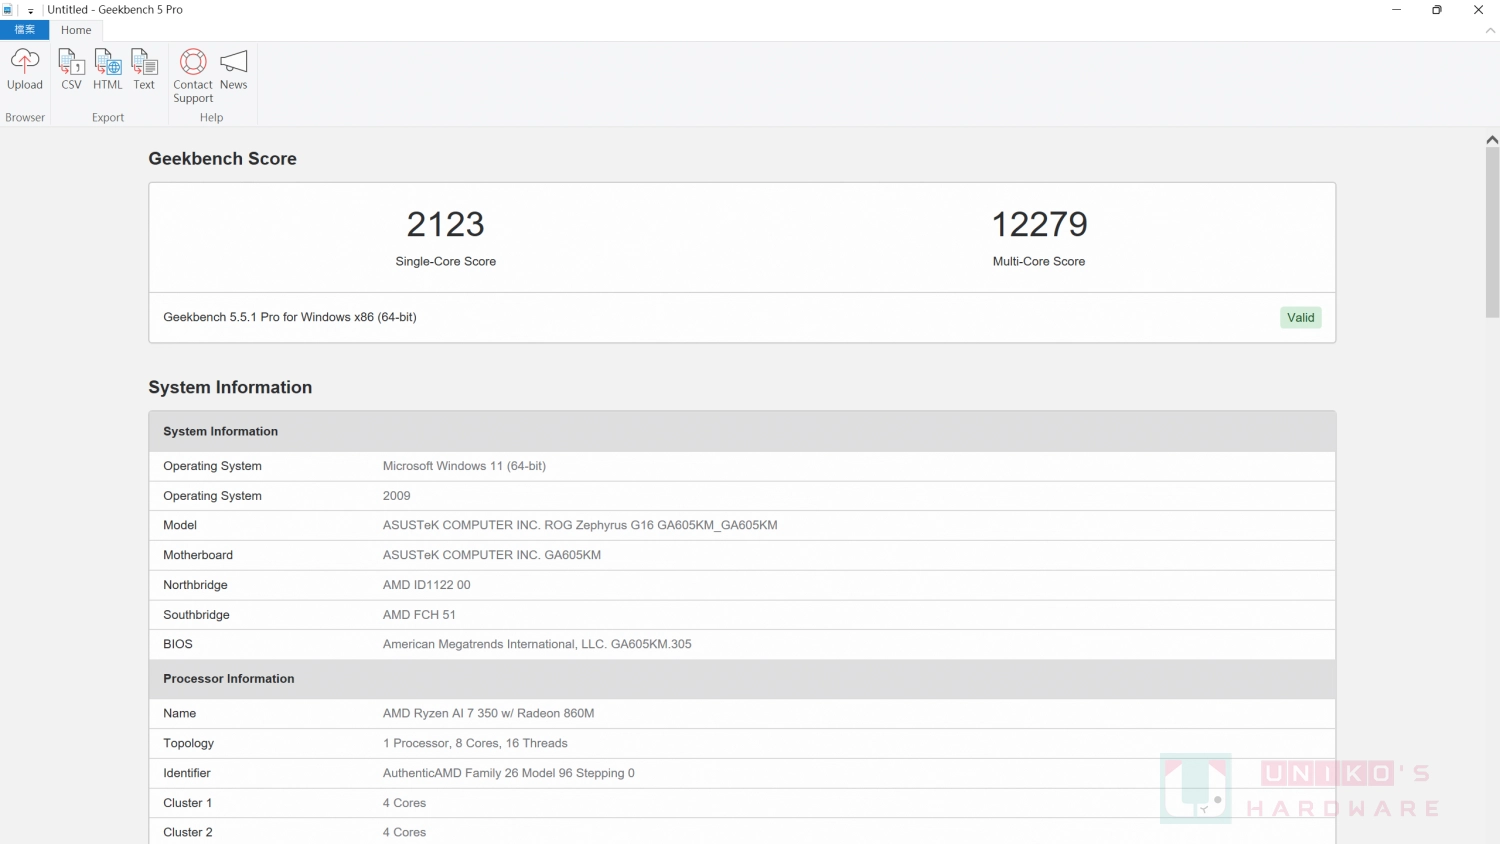The height and width of the screenshot is (844, 1500).
Task: Click the Upload to Browser icon
Action: (x=25, y=70)
